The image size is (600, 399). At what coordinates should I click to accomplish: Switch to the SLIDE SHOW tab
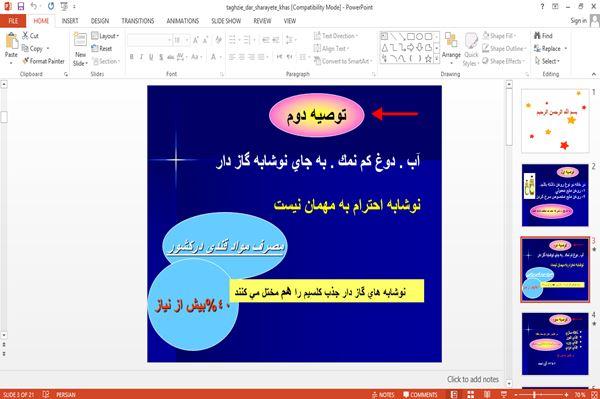click(x=226, y=21)
